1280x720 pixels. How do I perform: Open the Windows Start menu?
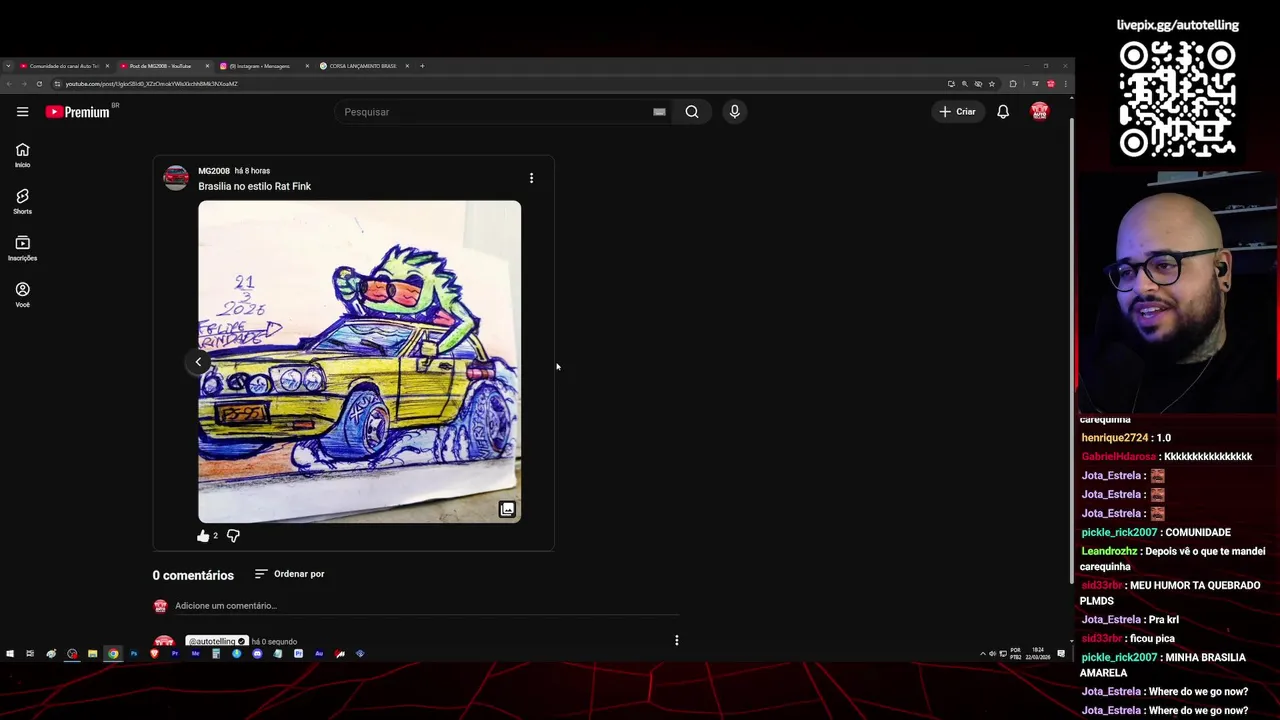(x=10, y=654)
